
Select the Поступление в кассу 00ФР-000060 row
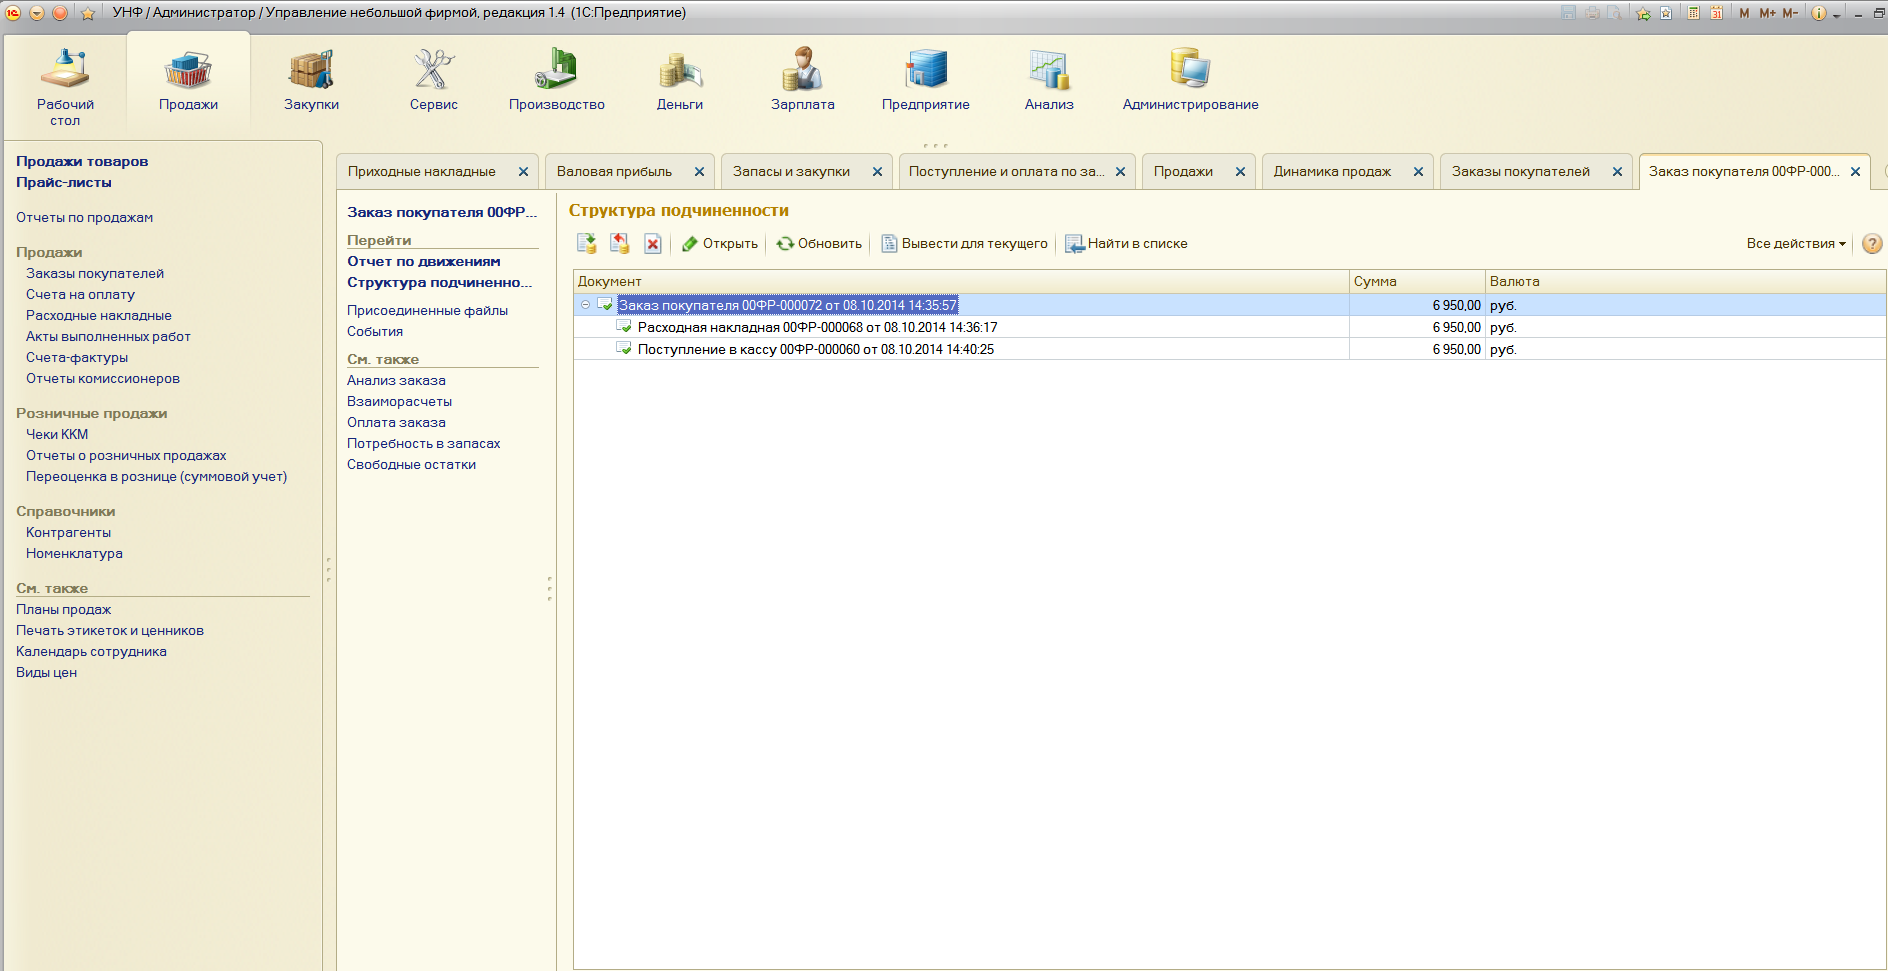click(815, 350)
